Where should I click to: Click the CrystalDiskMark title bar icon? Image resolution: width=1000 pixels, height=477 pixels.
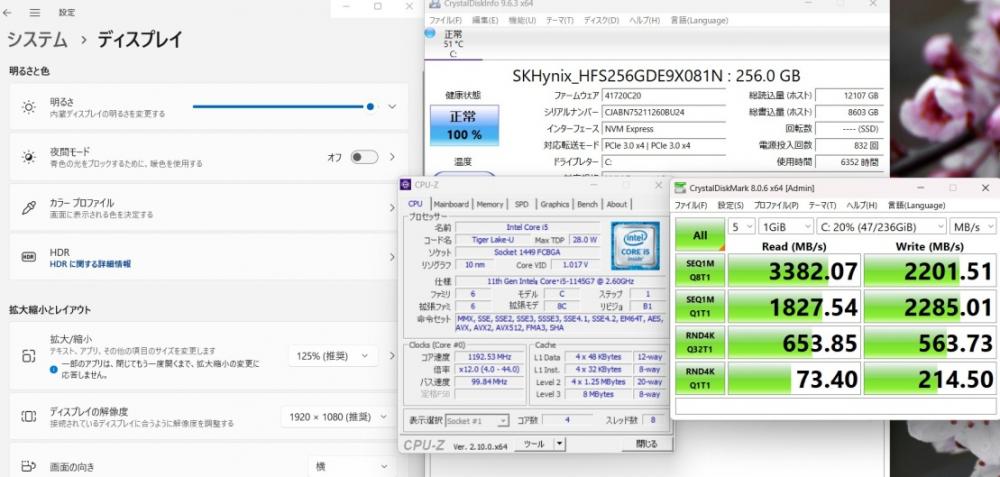point(680,188)
